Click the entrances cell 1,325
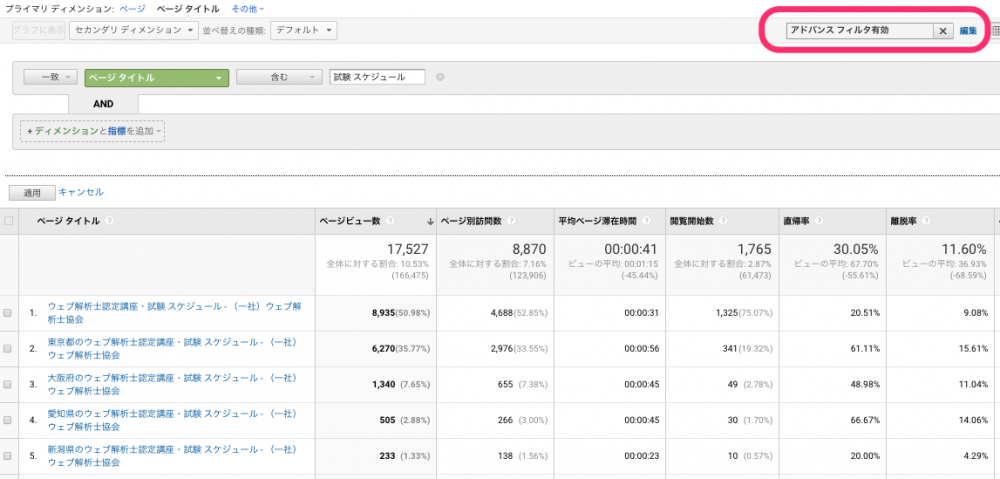 [x=728, y=313]
